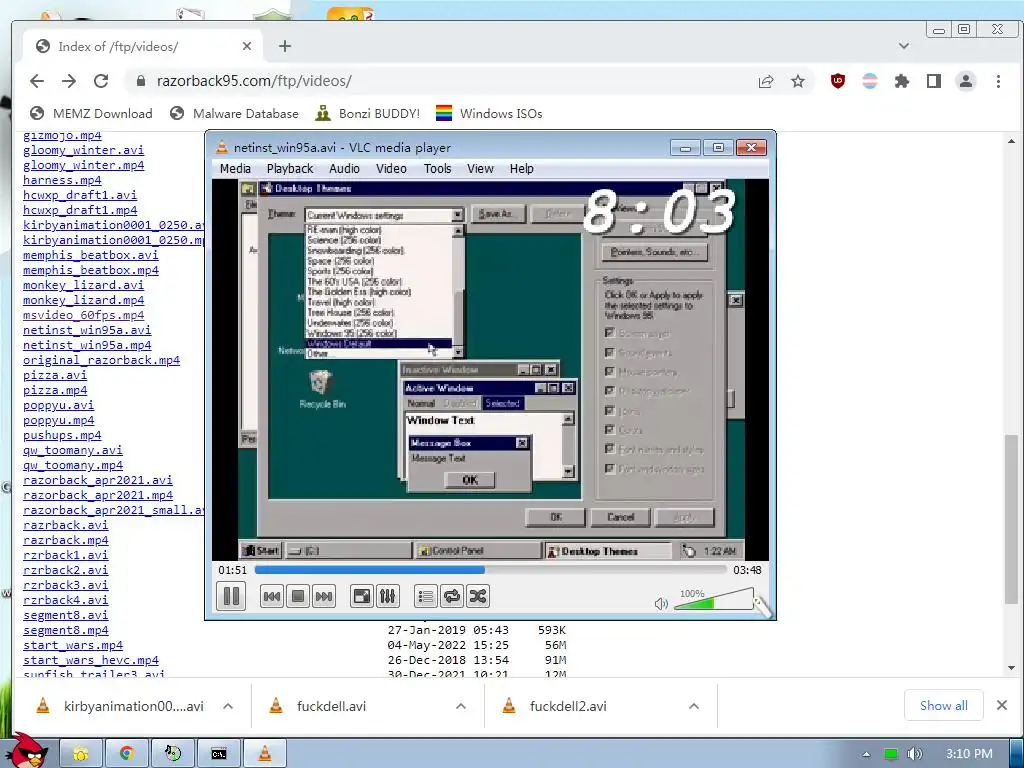Open the VLC Video menu

(391, 168)
